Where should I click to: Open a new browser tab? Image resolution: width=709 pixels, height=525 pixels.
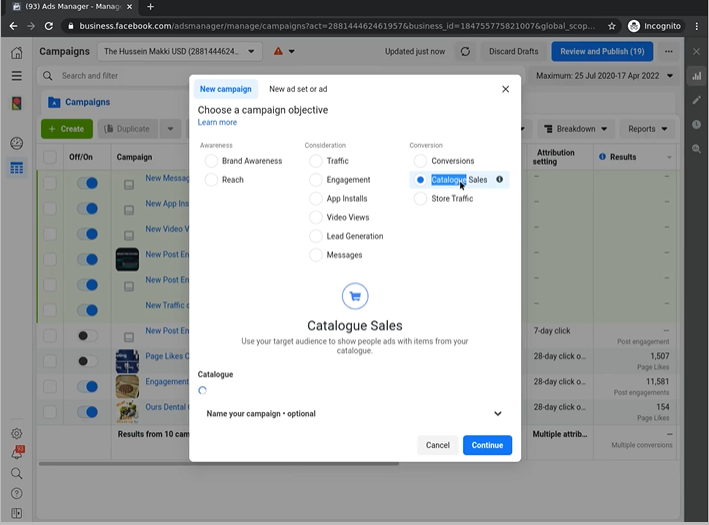(x=151, y=7)
